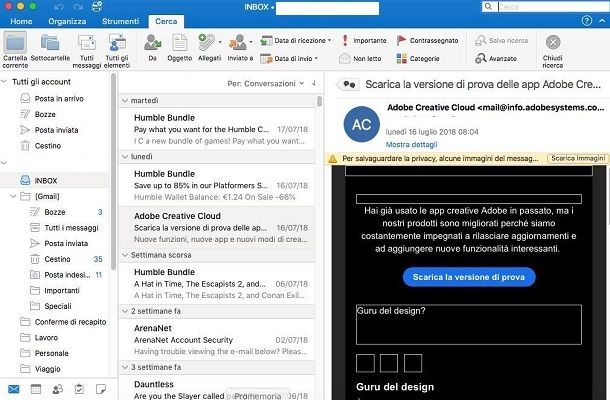Select the INBOX folder

54,181
